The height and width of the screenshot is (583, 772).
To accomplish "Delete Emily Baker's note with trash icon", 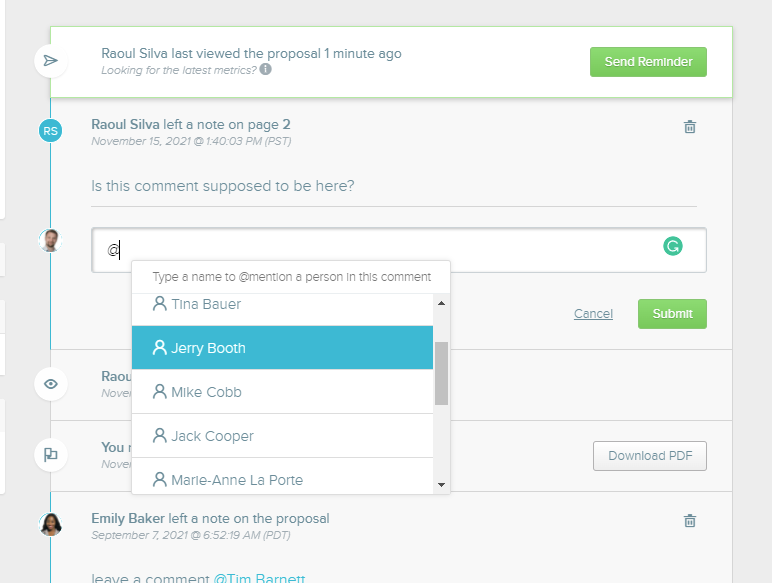I will (x=689, y=521).
